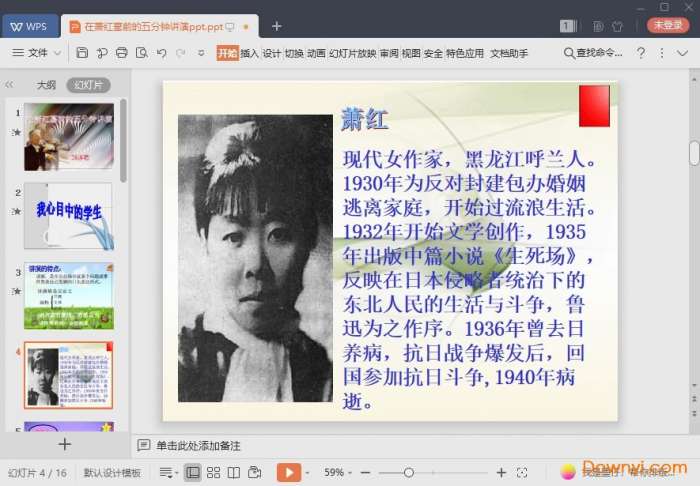
Task: Collapse the slide panel with double chevron
Action: point(10,85)
